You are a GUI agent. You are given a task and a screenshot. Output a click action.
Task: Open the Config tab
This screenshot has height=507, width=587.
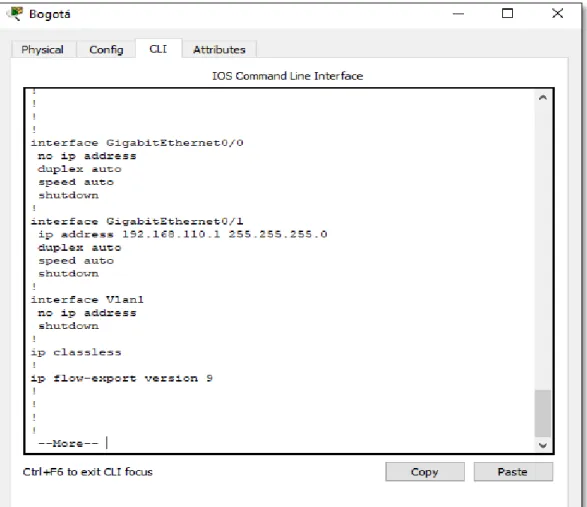point(106,49)
